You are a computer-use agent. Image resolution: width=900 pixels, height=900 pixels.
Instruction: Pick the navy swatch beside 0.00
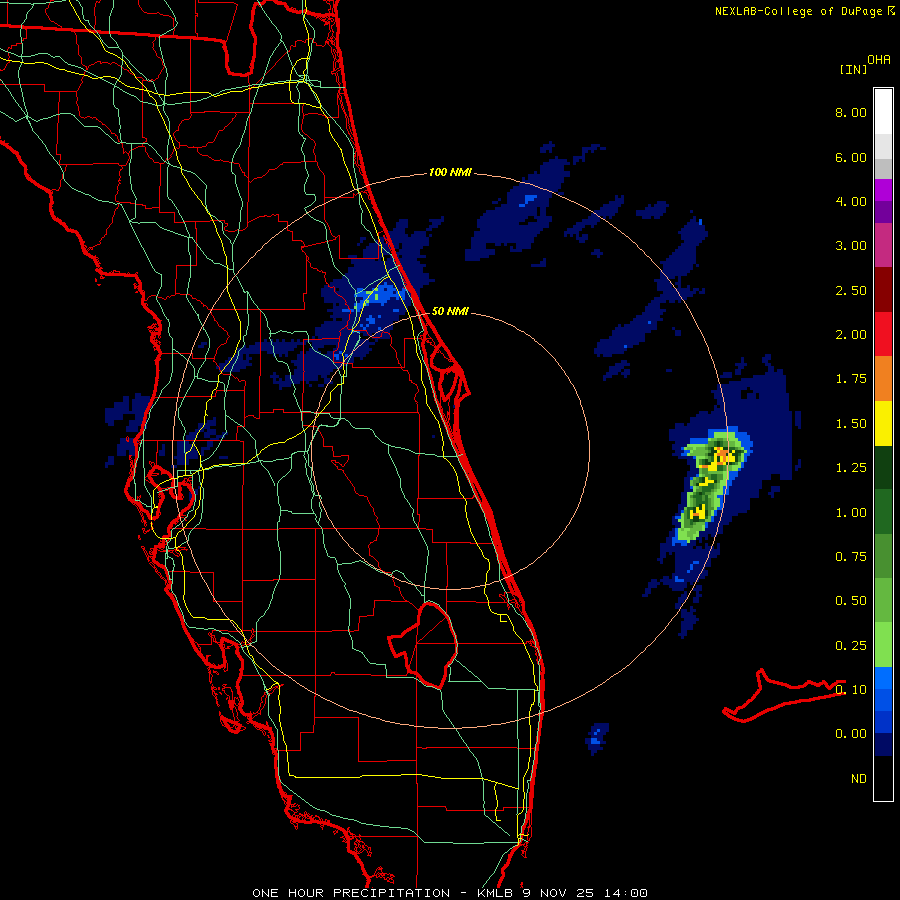click(x=883, y=745)
